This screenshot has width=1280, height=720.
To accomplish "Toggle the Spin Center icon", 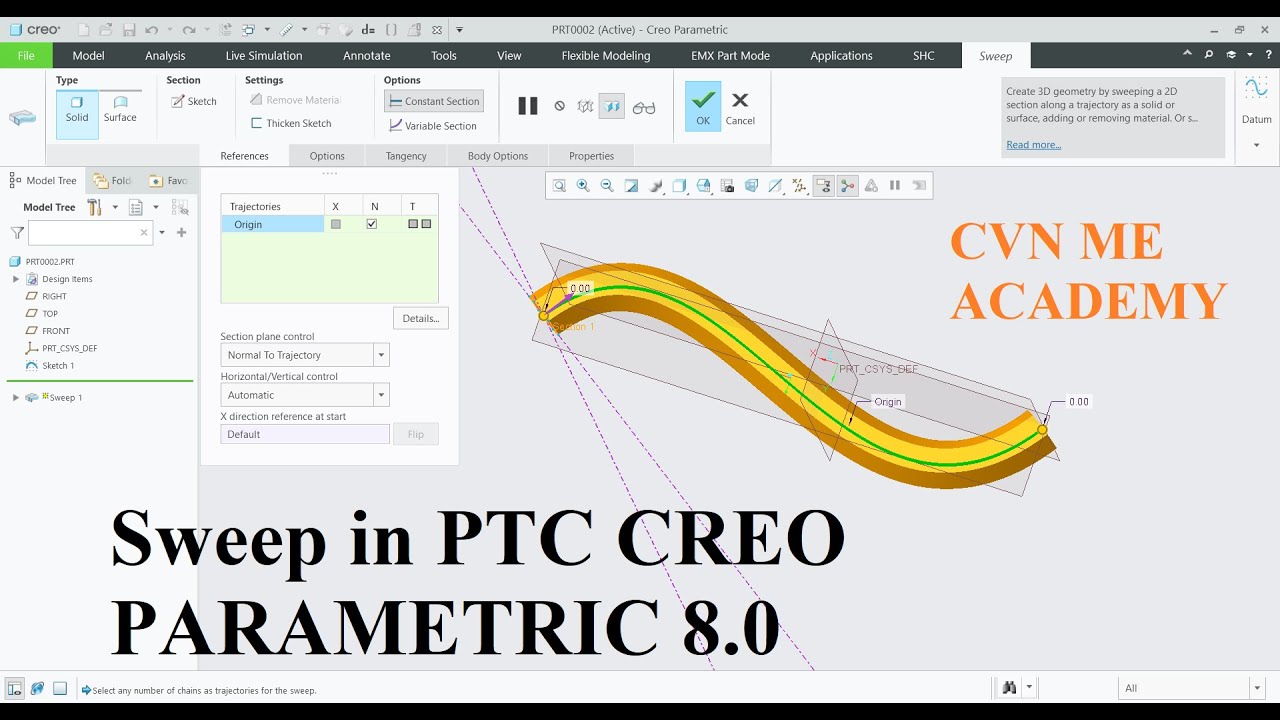I will tap(847, 185).
